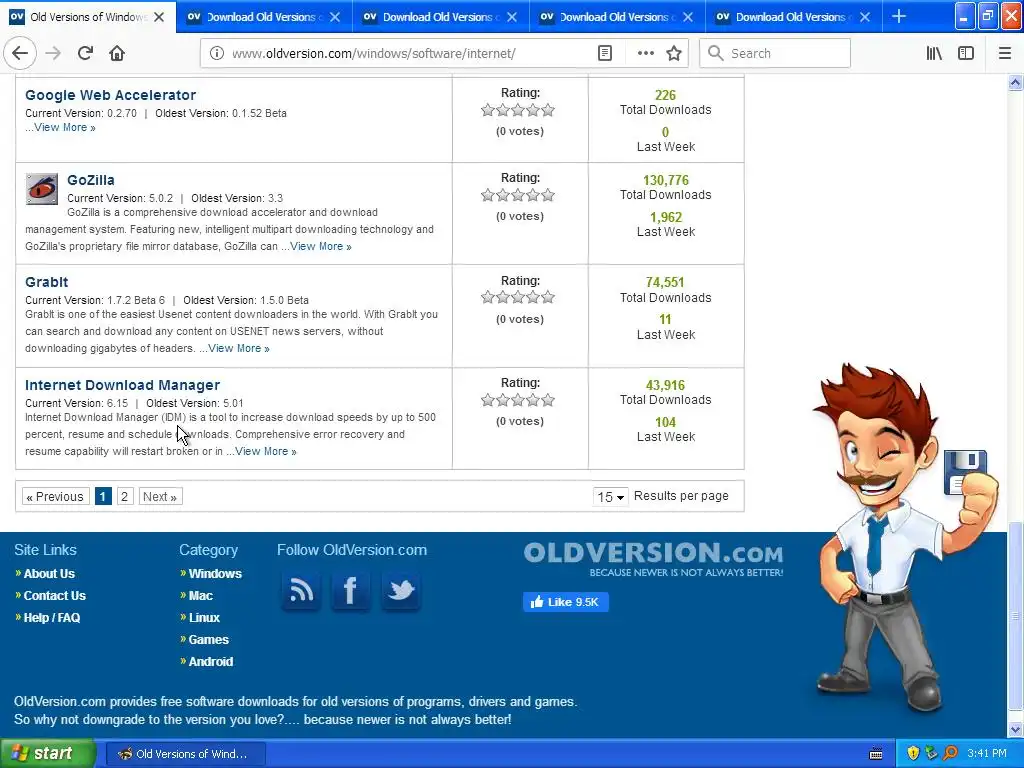This screenshot has width=1024, height=768.
Task: Open the RSS feed icon in footer
Action: pyautogui.click(x=301, y=590)
